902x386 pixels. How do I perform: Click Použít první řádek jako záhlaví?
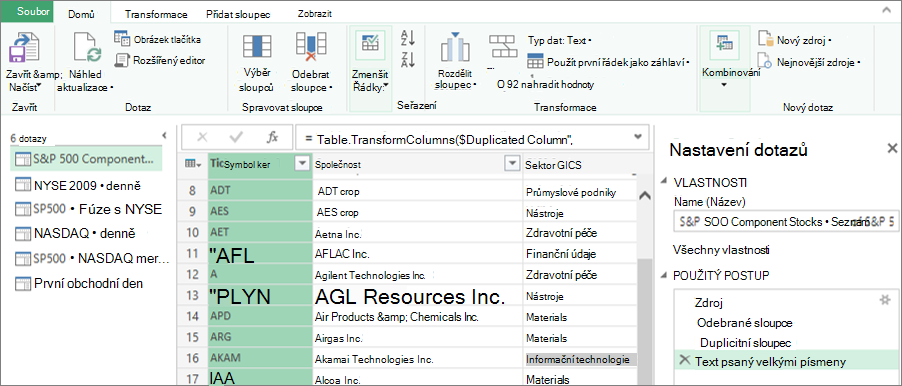point(609,62)
